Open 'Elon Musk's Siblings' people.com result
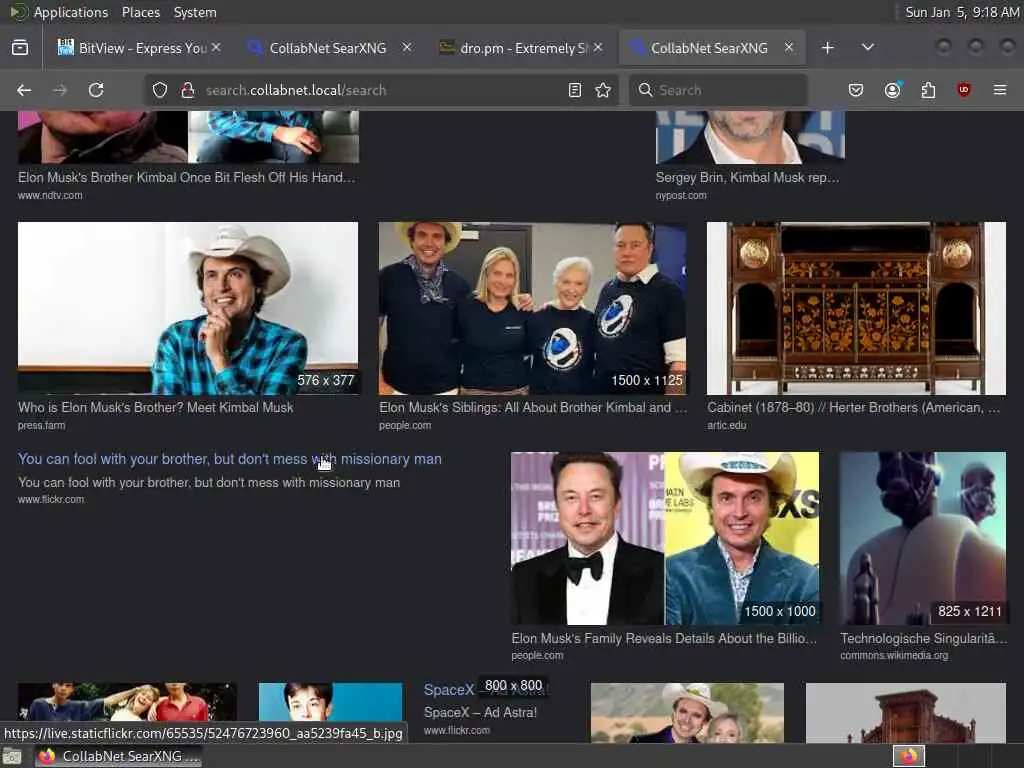This screenshot has width=1024, height=768. pyautogui.click(x=533, y=408)
